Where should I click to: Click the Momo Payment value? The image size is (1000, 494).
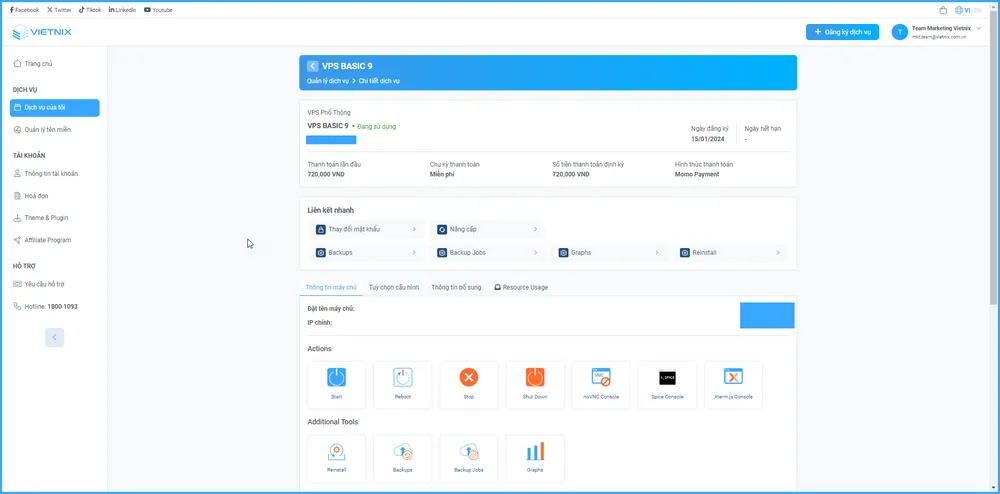coord(697,174)
